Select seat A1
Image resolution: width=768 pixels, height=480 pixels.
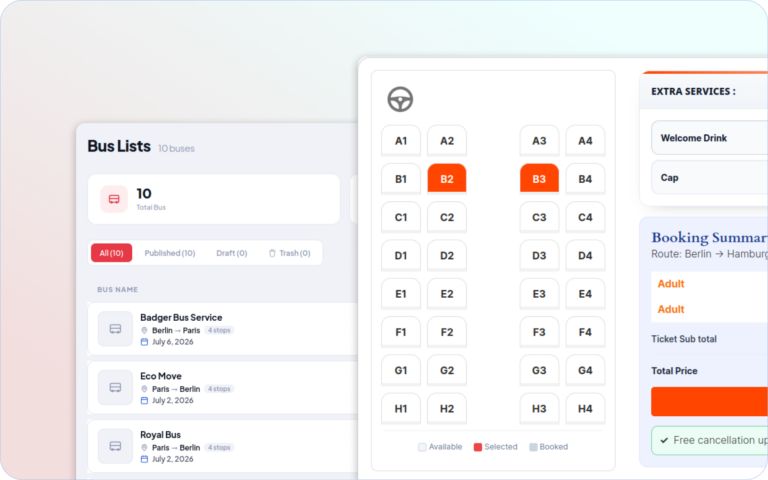point(401,141)
